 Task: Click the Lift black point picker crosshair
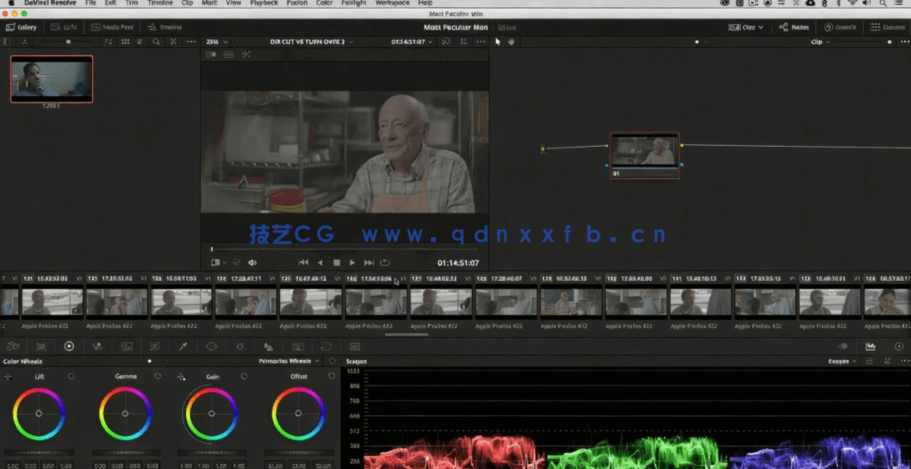pos(8,377)
